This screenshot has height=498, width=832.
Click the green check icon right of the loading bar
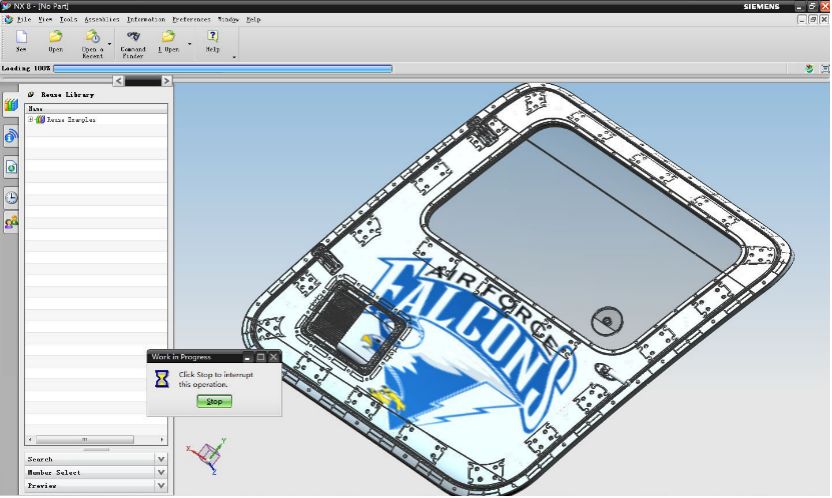809,69
